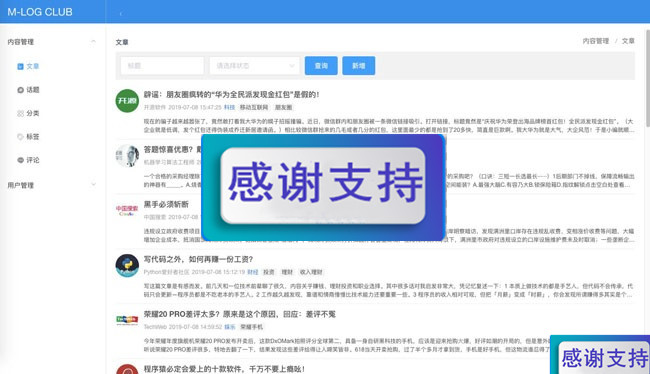Screen dimensions: 650x374
Task: Open the 答题惊喜优惠 article title
Action: (172, 149)
